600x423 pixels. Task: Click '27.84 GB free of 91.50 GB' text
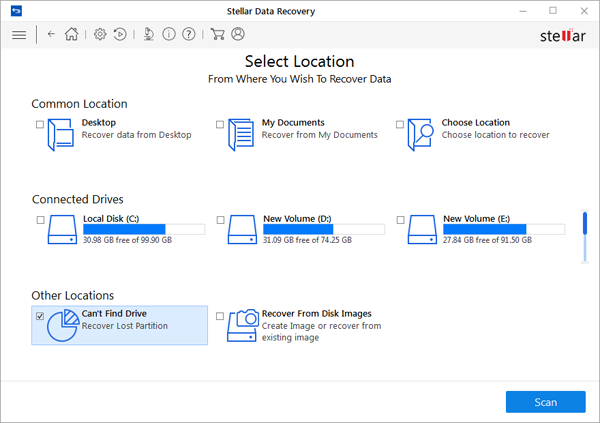[x=488, y=240]
